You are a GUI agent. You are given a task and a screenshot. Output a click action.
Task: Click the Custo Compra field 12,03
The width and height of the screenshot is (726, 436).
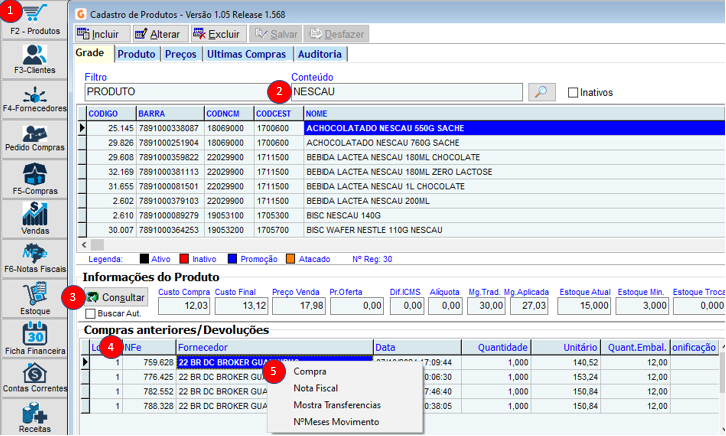click(184, 306)
